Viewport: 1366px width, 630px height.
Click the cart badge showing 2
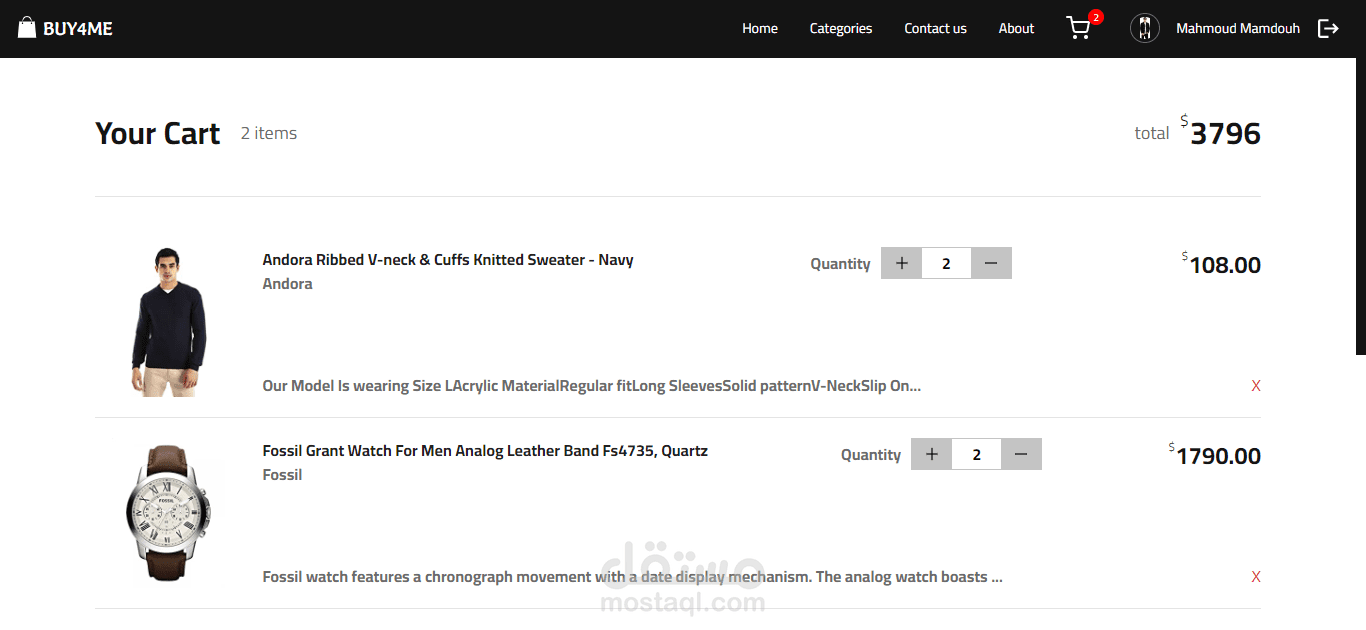pos(1096,17)
